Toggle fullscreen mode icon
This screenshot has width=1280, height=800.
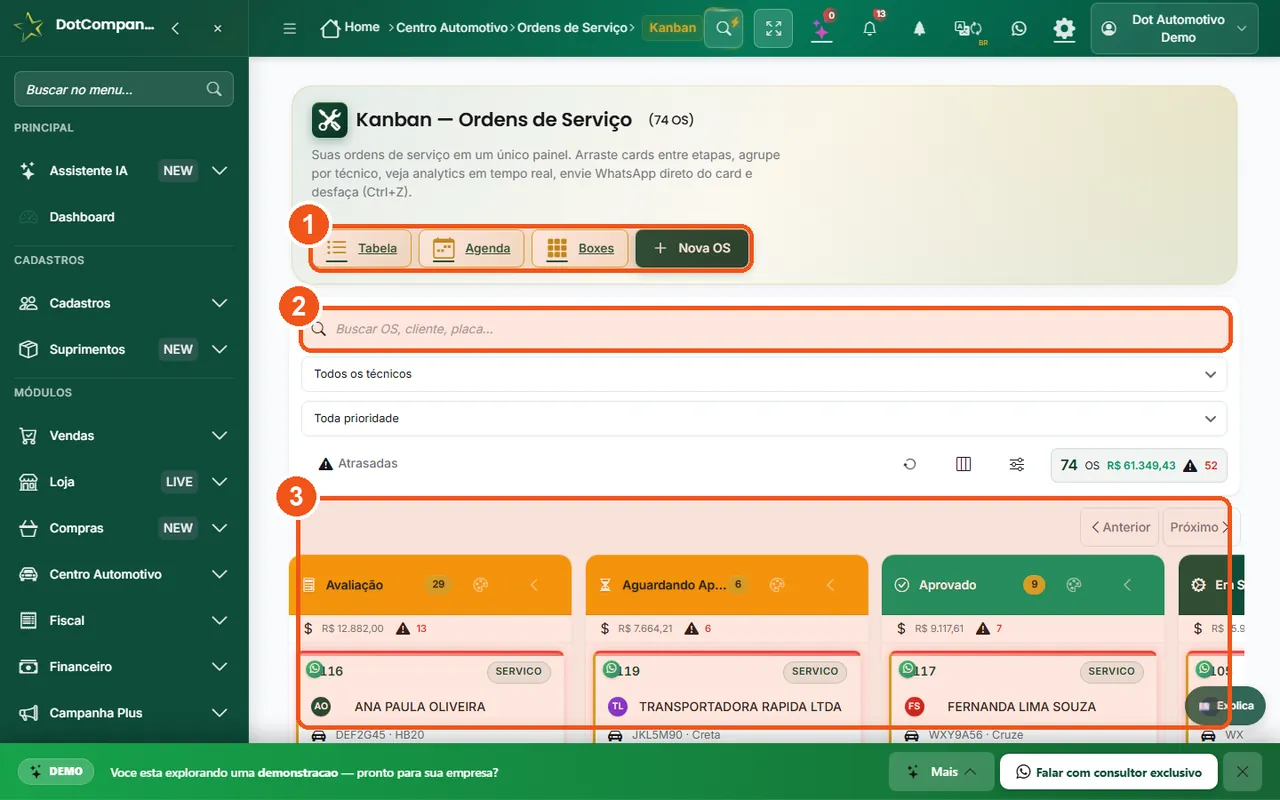point(773,28)
